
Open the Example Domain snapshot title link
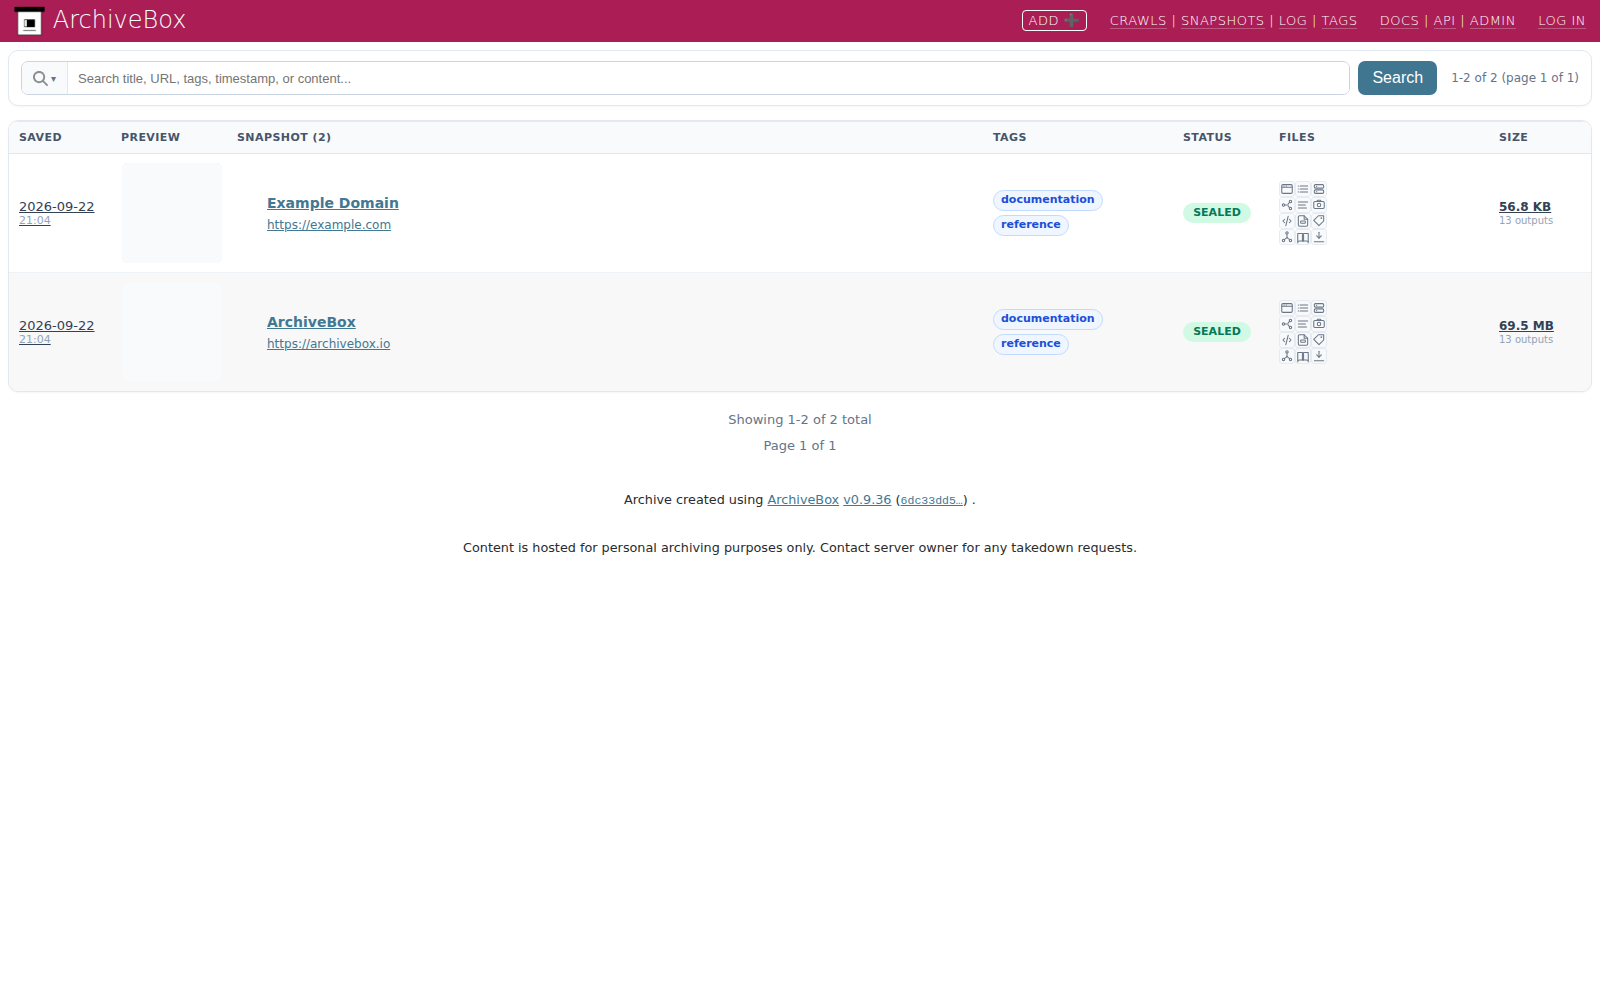[333, 203]
